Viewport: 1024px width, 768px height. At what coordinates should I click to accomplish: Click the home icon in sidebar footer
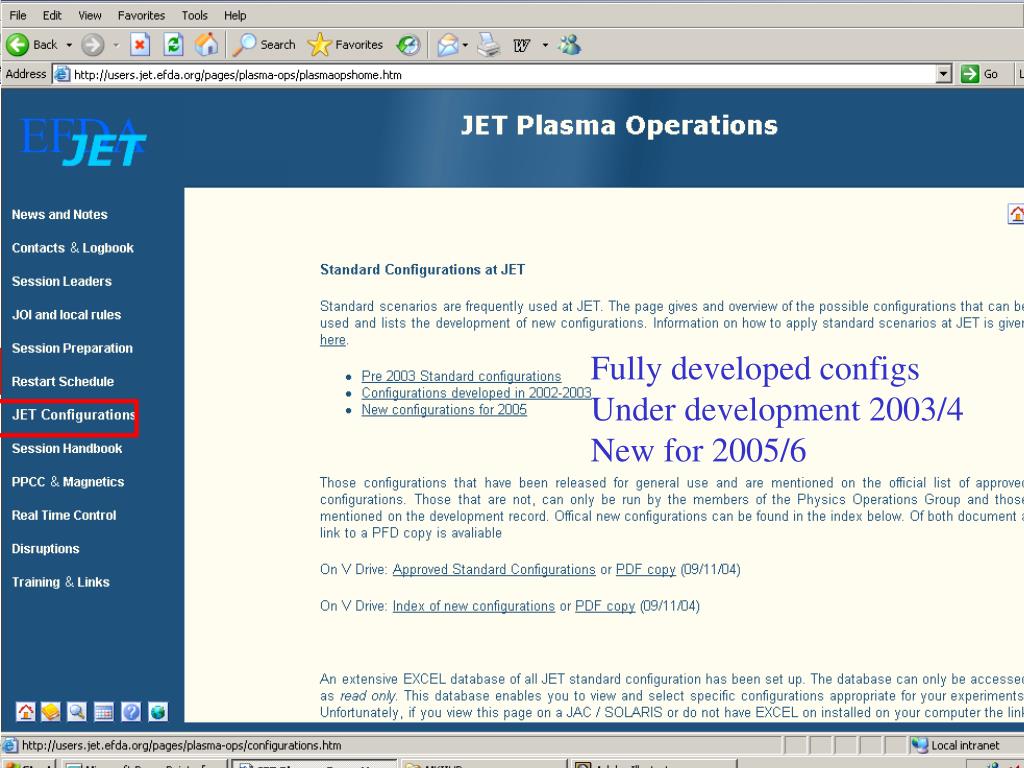[x=25, y=711]
